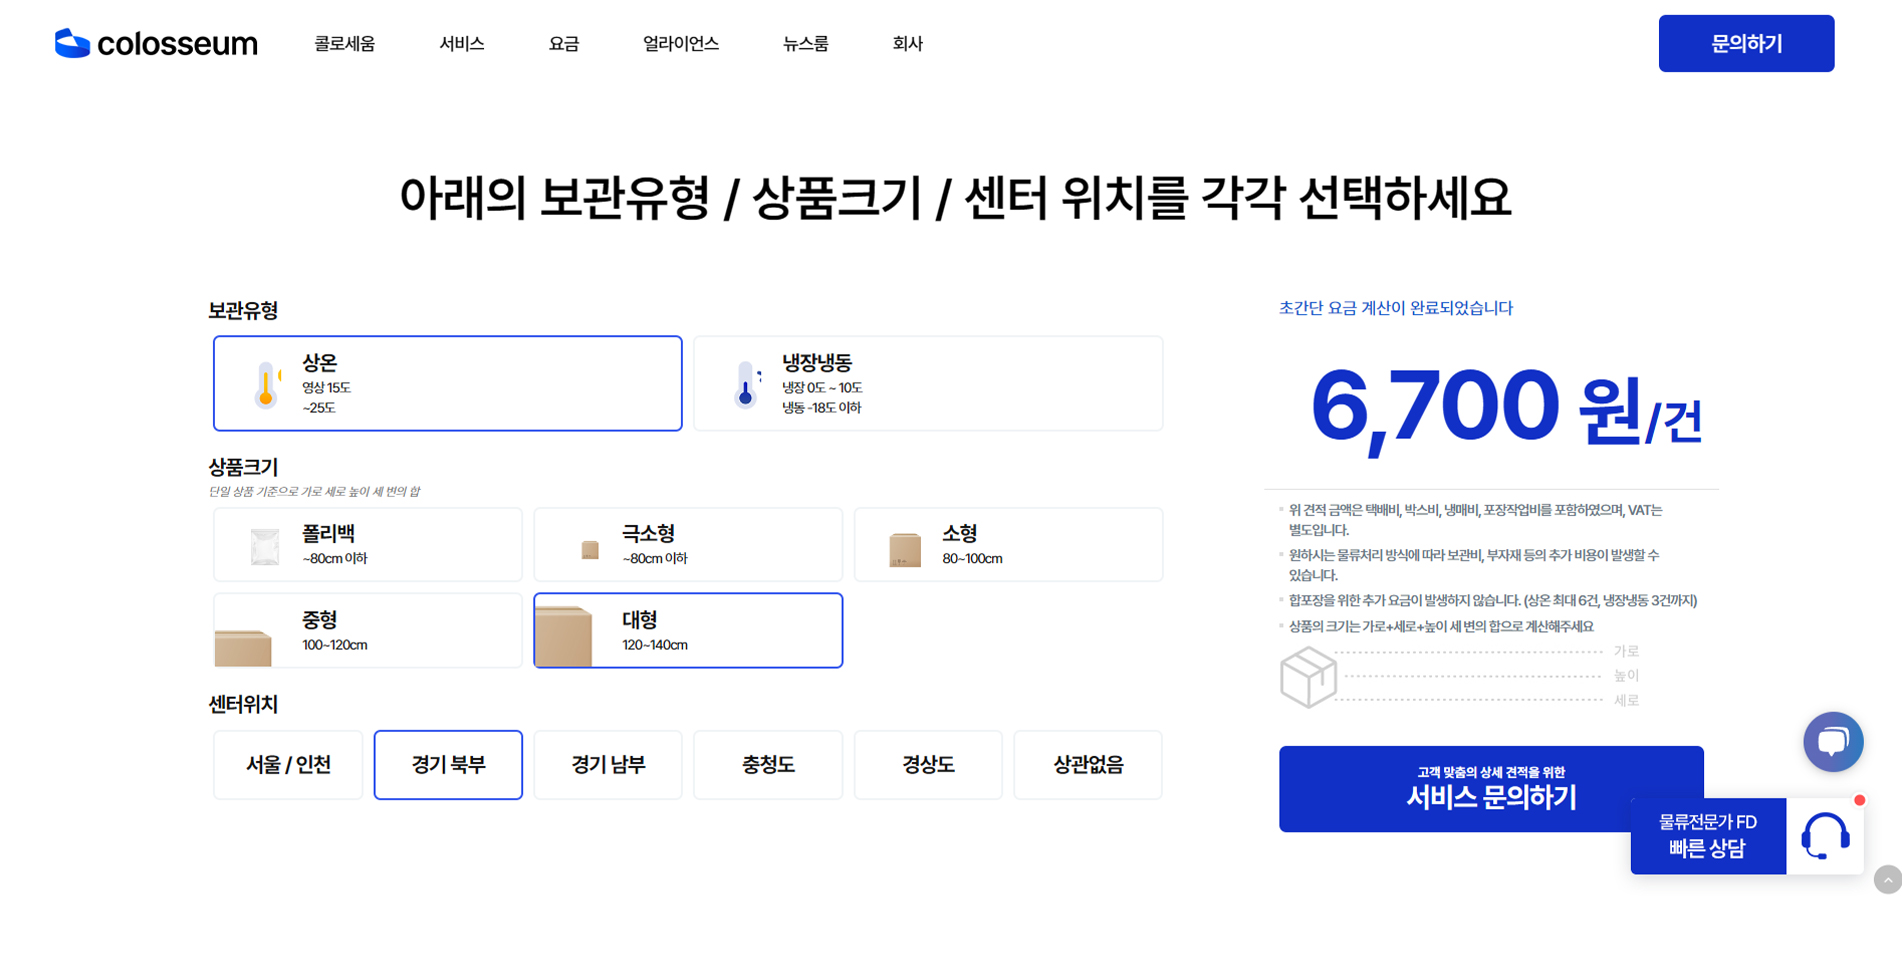Choose 서울 / 인천 center location
Image resolution: width=1902 pixels, height=975 pixels.
pyautogui.click(x=288, y=765)
